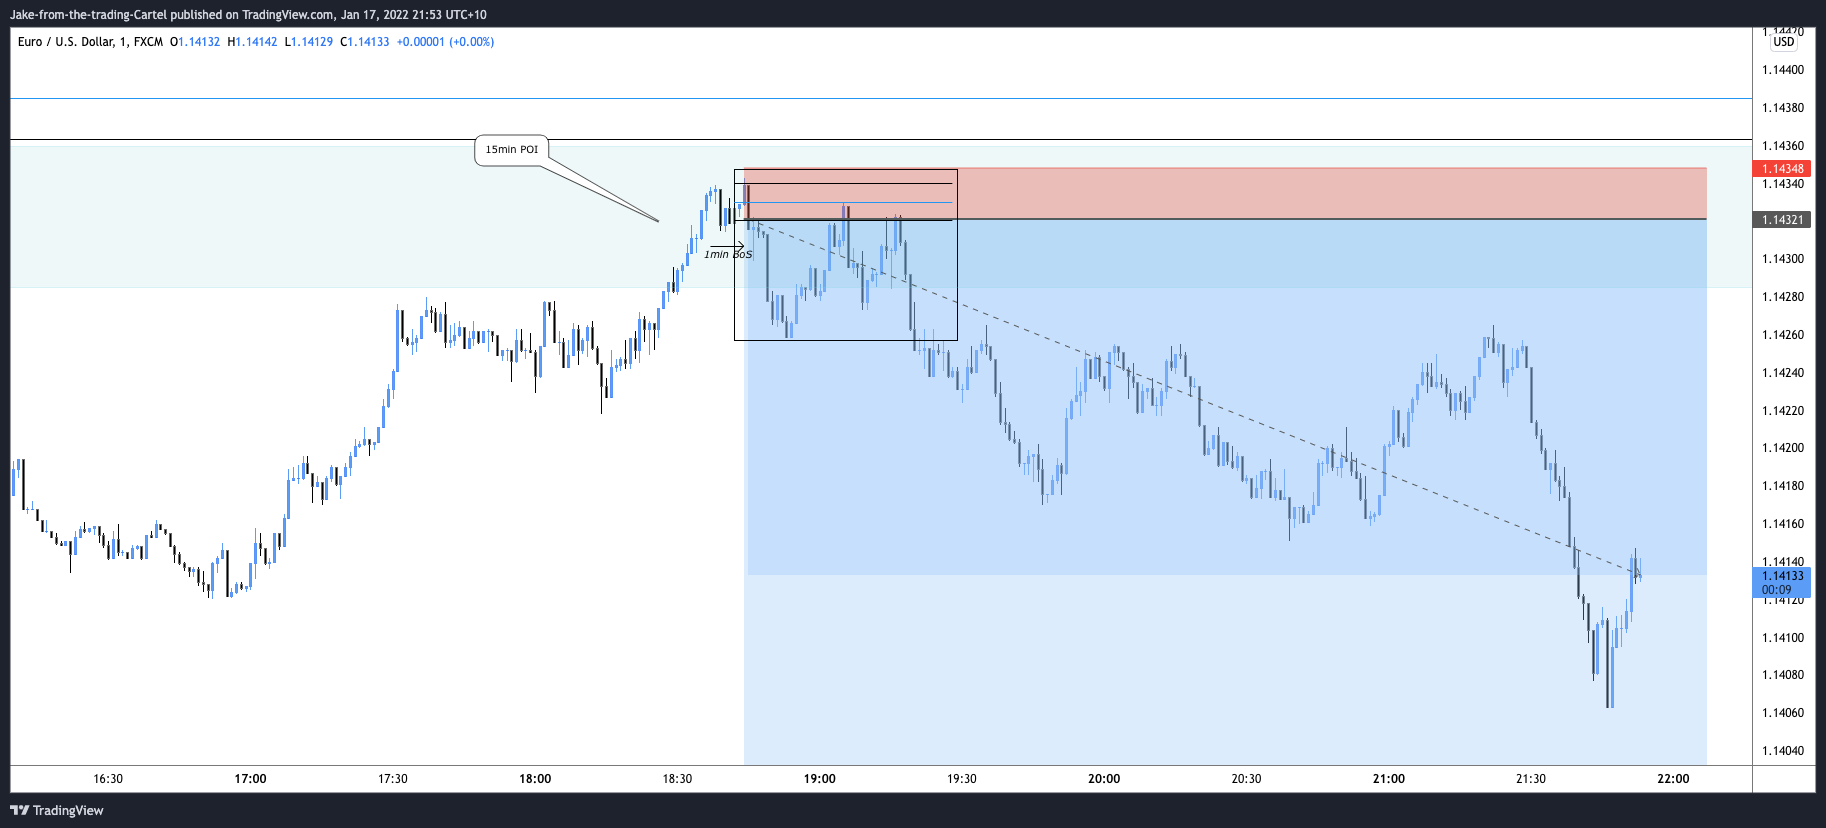Click the 1.14260 price axis label

(1783, 335)
